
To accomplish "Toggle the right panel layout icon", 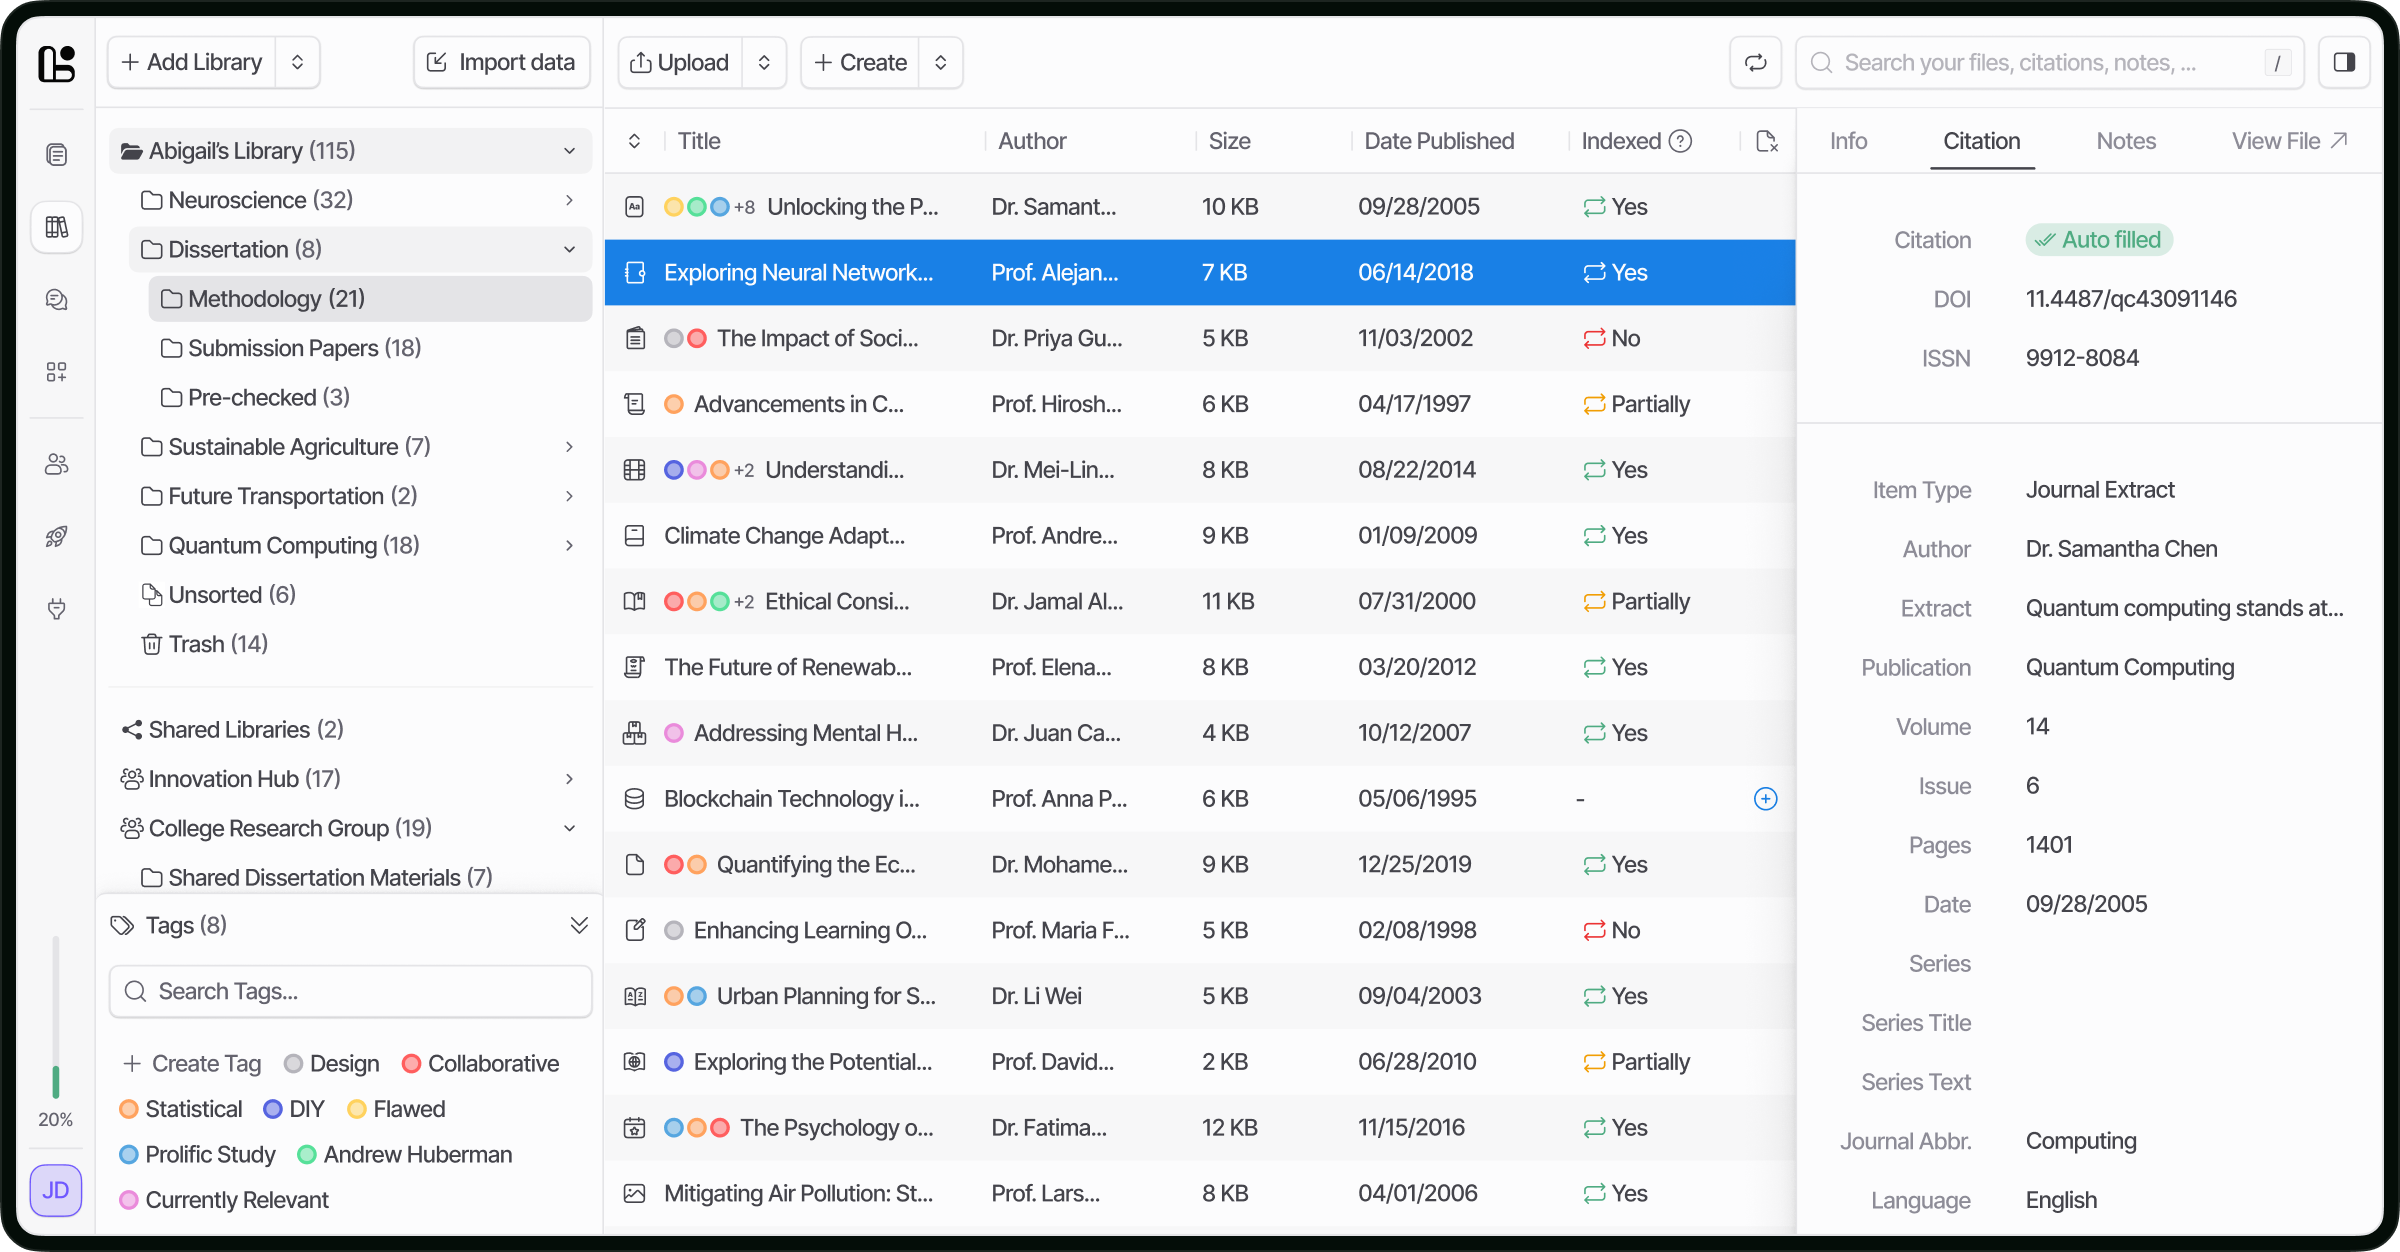I will coord(2345,62).
